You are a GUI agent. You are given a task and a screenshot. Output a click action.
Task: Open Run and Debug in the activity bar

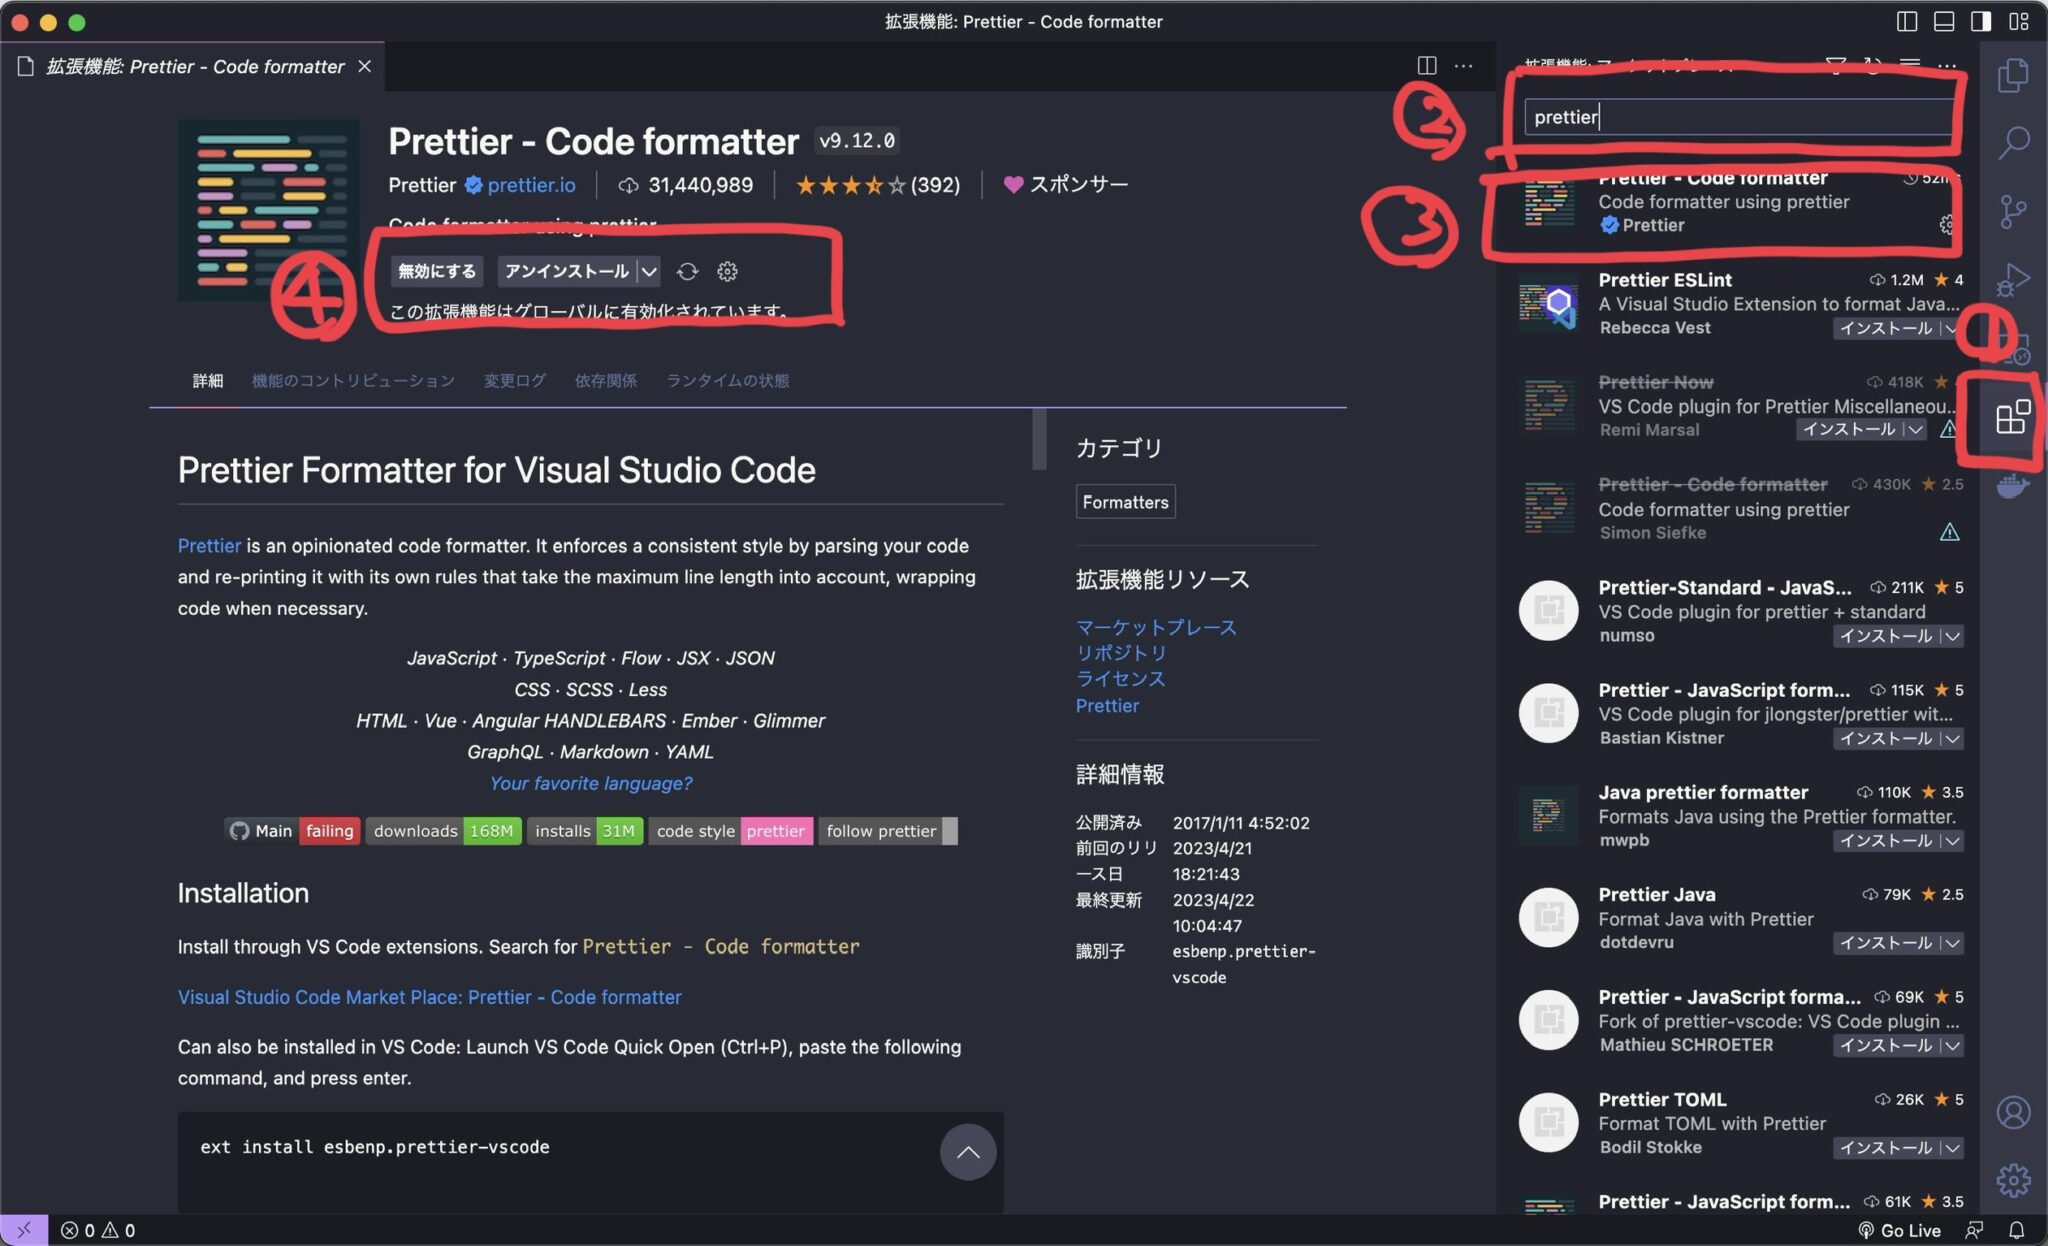coord(2014,278)
